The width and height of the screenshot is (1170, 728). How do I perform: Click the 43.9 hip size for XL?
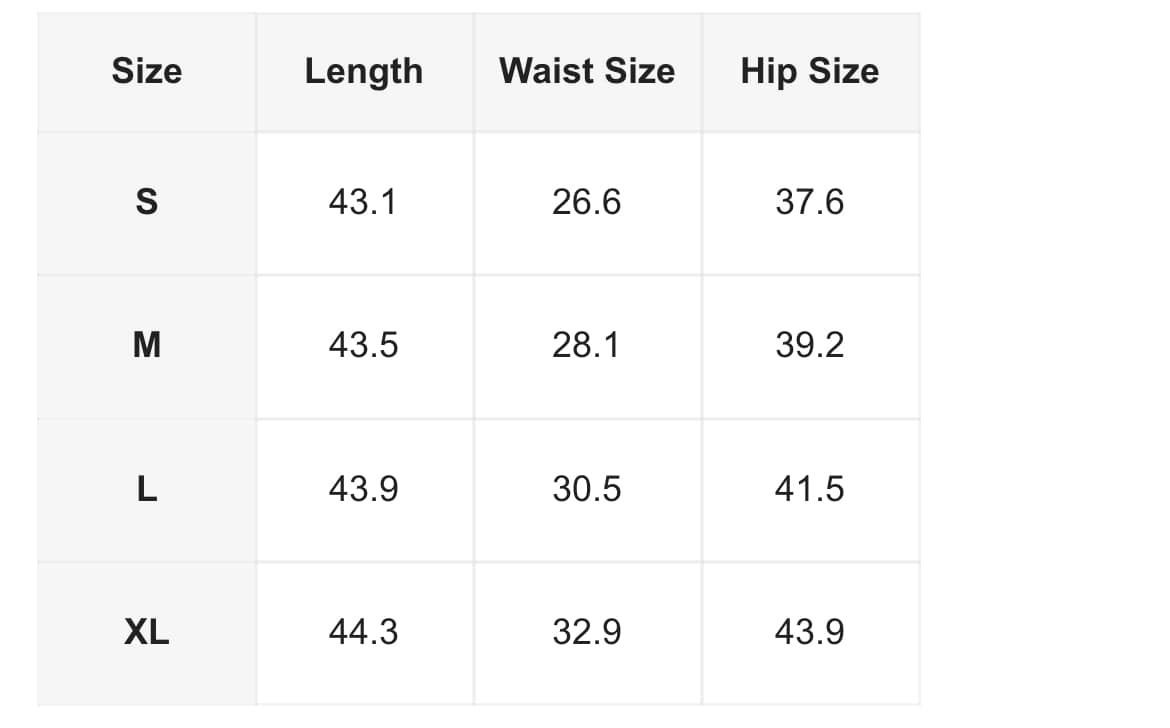(x=810, y=633)
